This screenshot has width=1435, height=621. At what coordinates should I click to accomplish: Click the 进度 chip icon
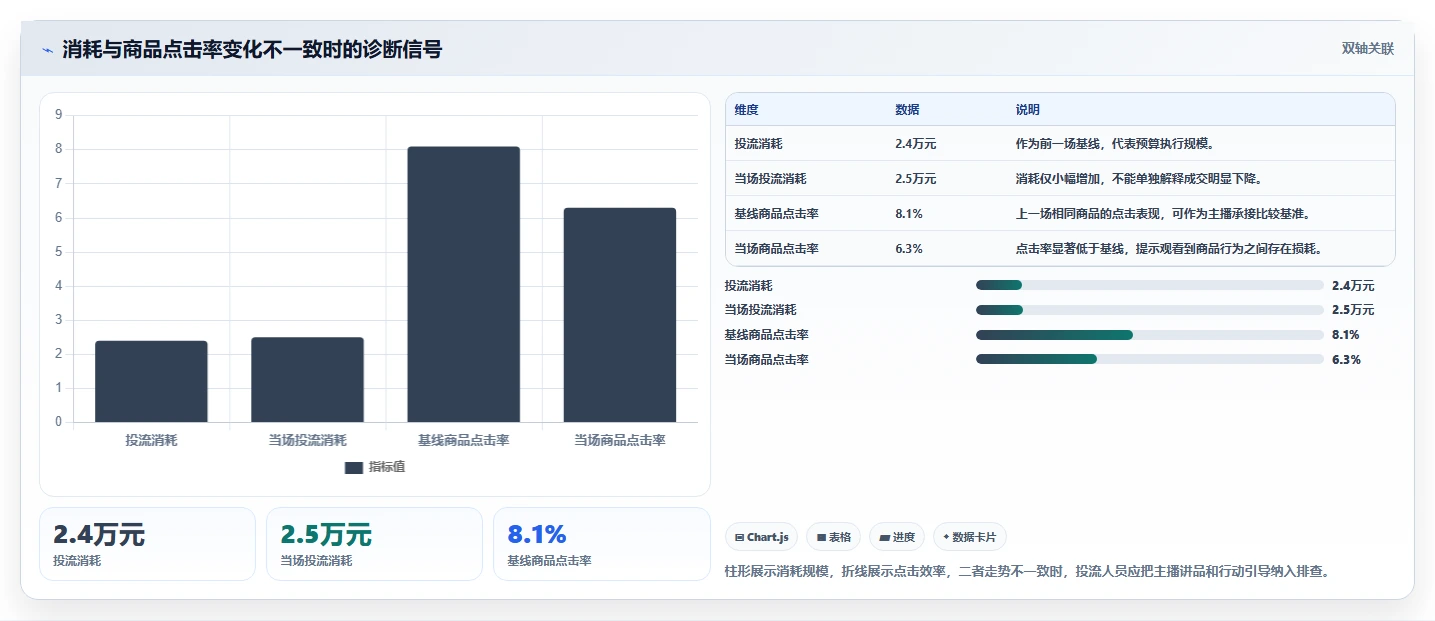tap(884, 538)
